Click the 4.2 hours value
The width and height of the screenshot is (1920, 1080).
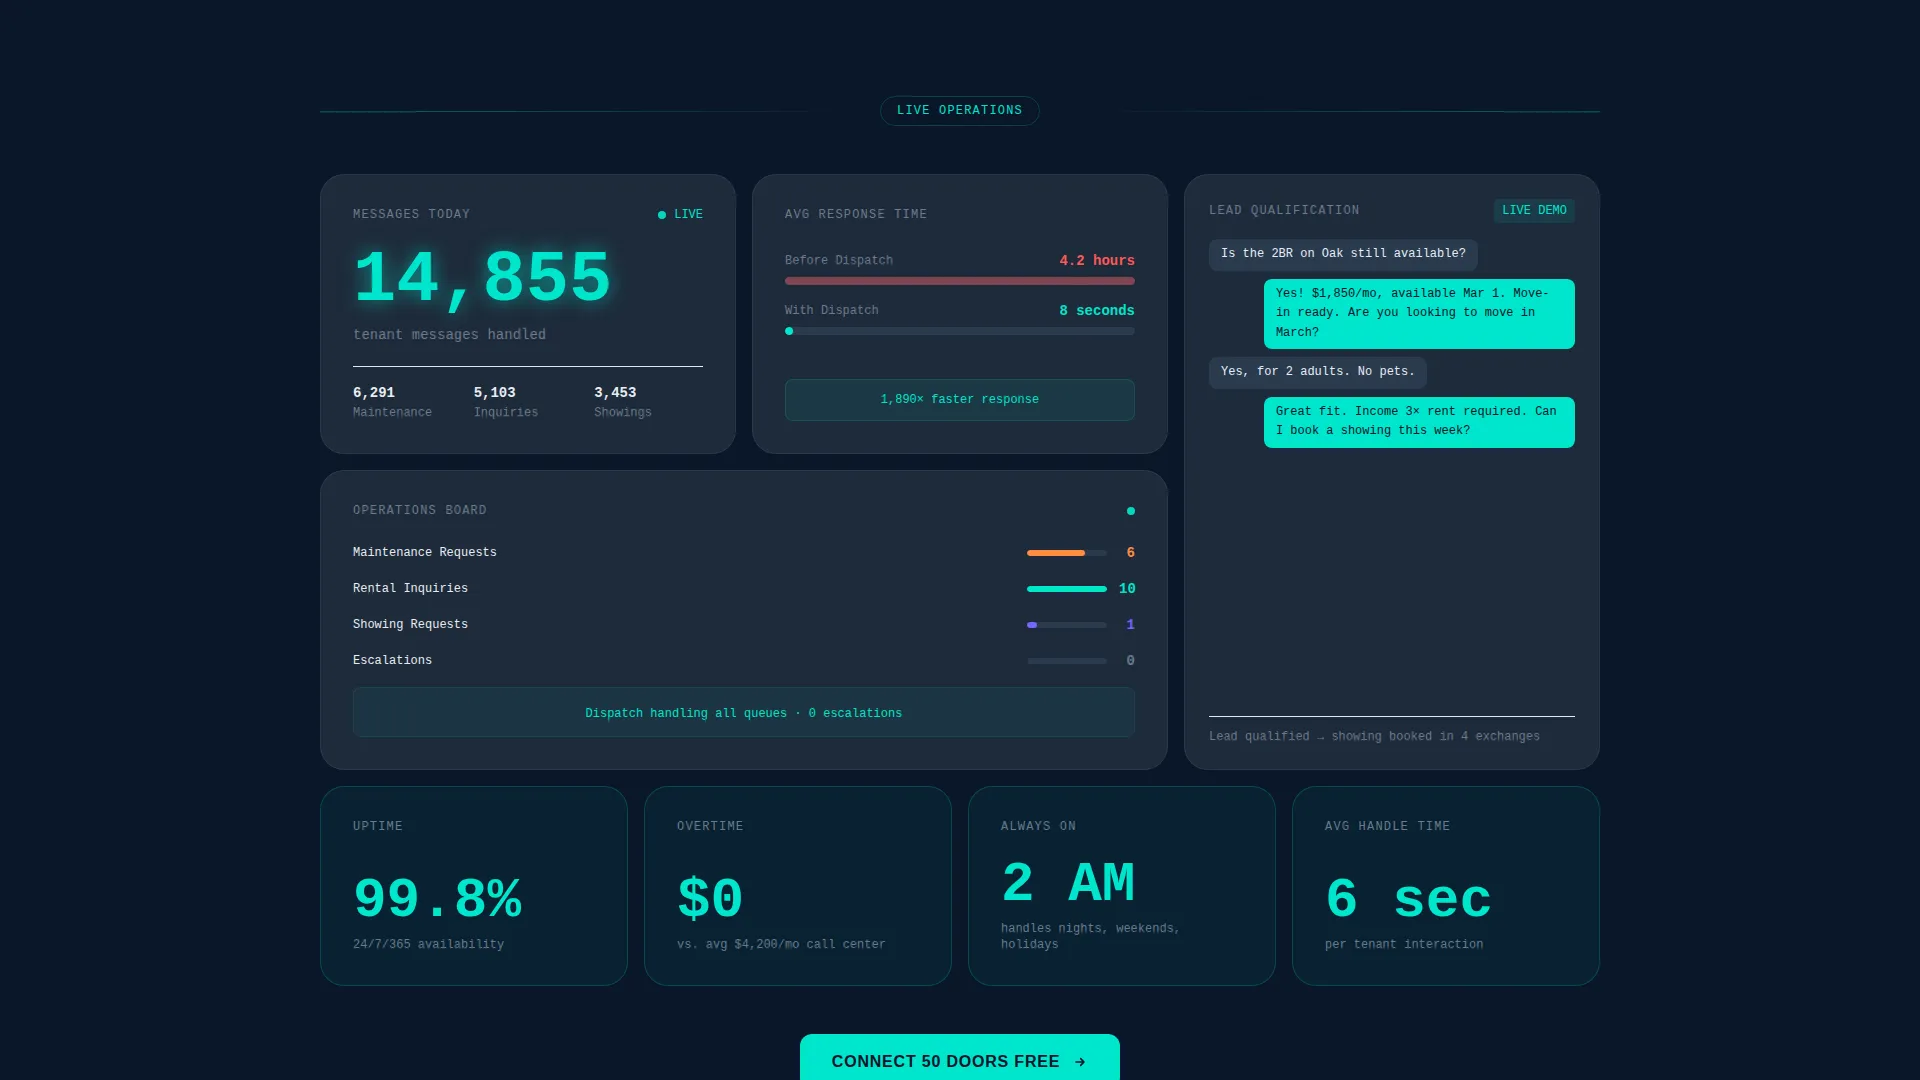(1097, 260)
